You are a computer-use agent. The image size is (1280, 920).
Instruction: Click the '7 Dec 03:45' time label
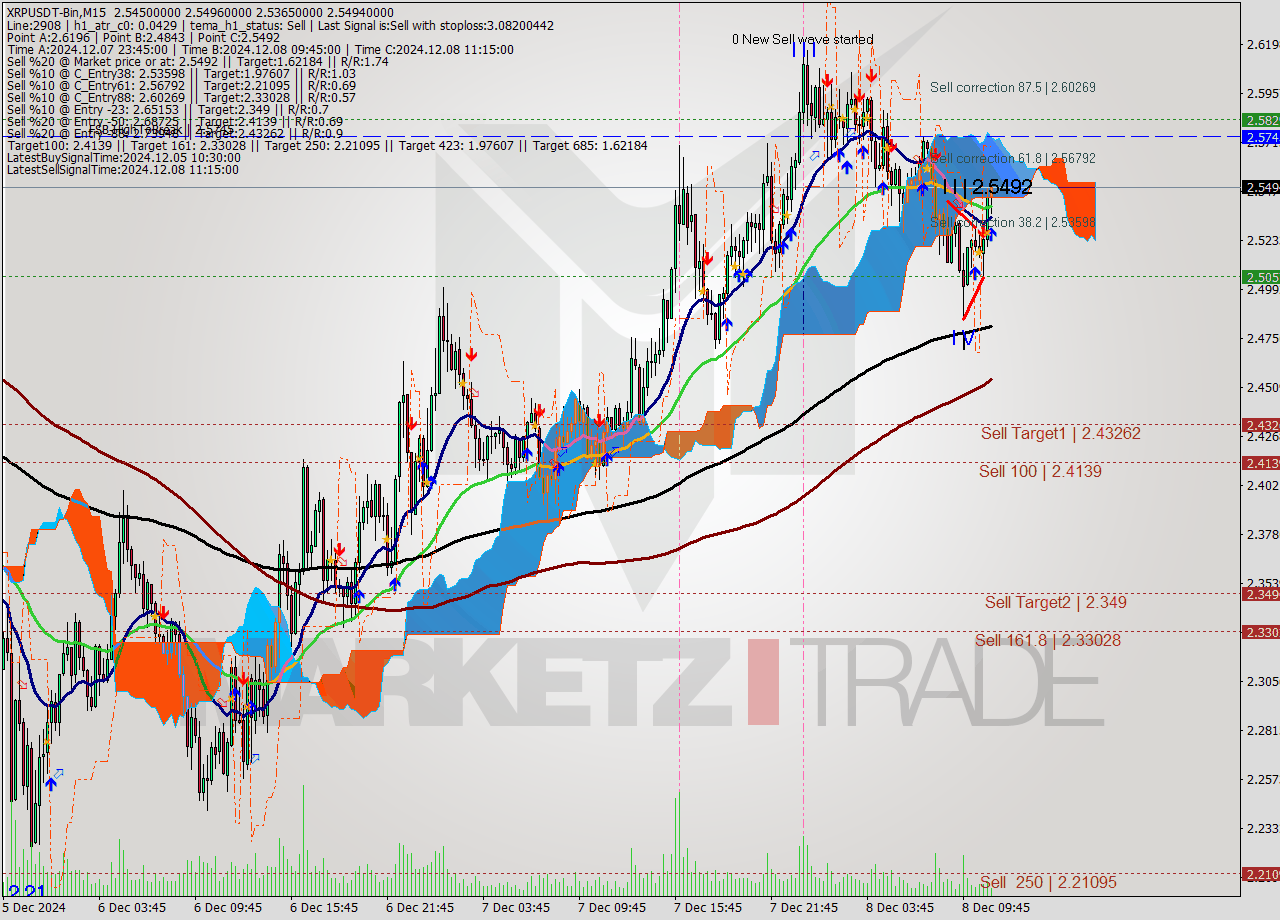coord(516,908)
